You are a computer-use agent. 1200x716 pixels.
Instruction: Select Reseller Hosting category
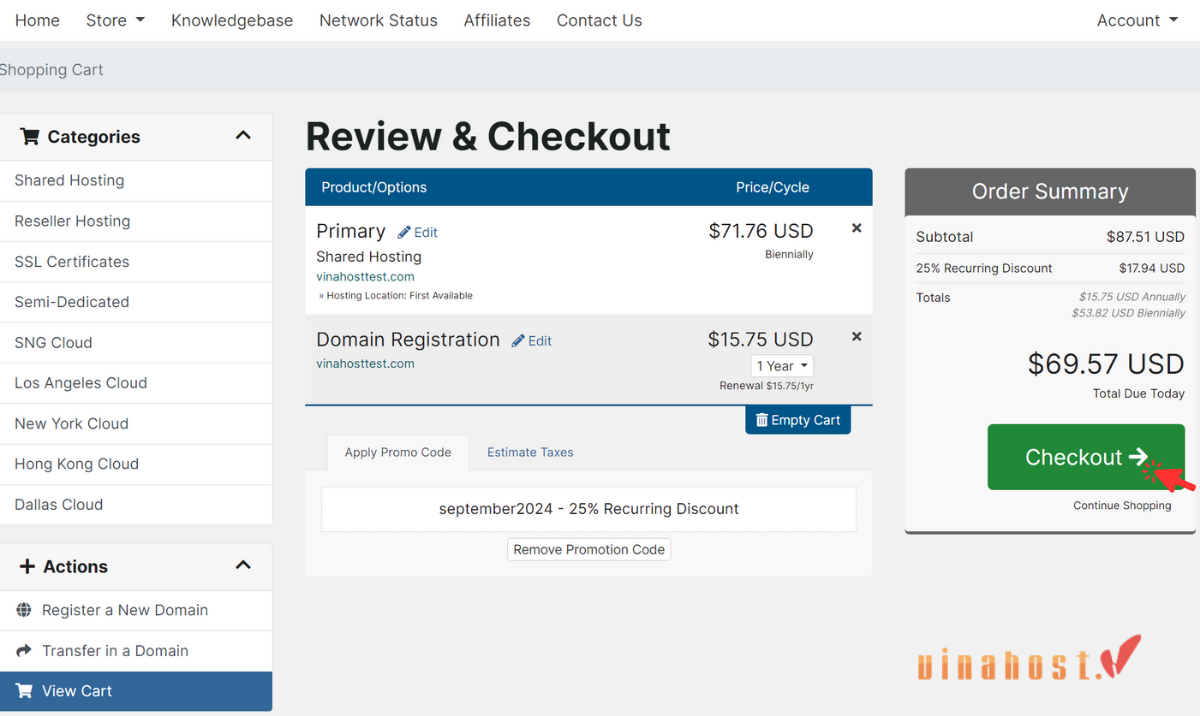pos(136,221)
